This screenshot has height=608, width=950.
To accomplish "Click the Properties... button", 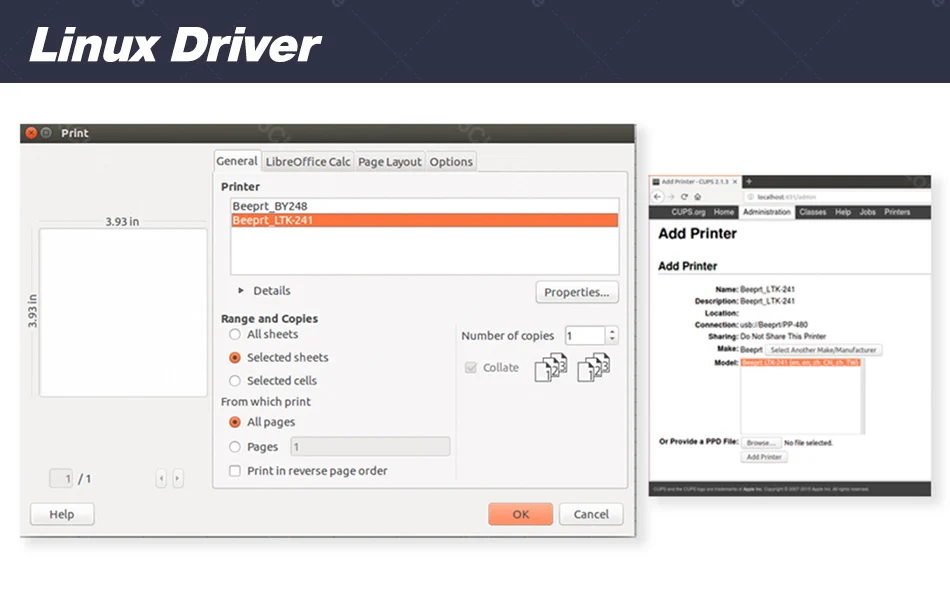I will click(577, 292).
